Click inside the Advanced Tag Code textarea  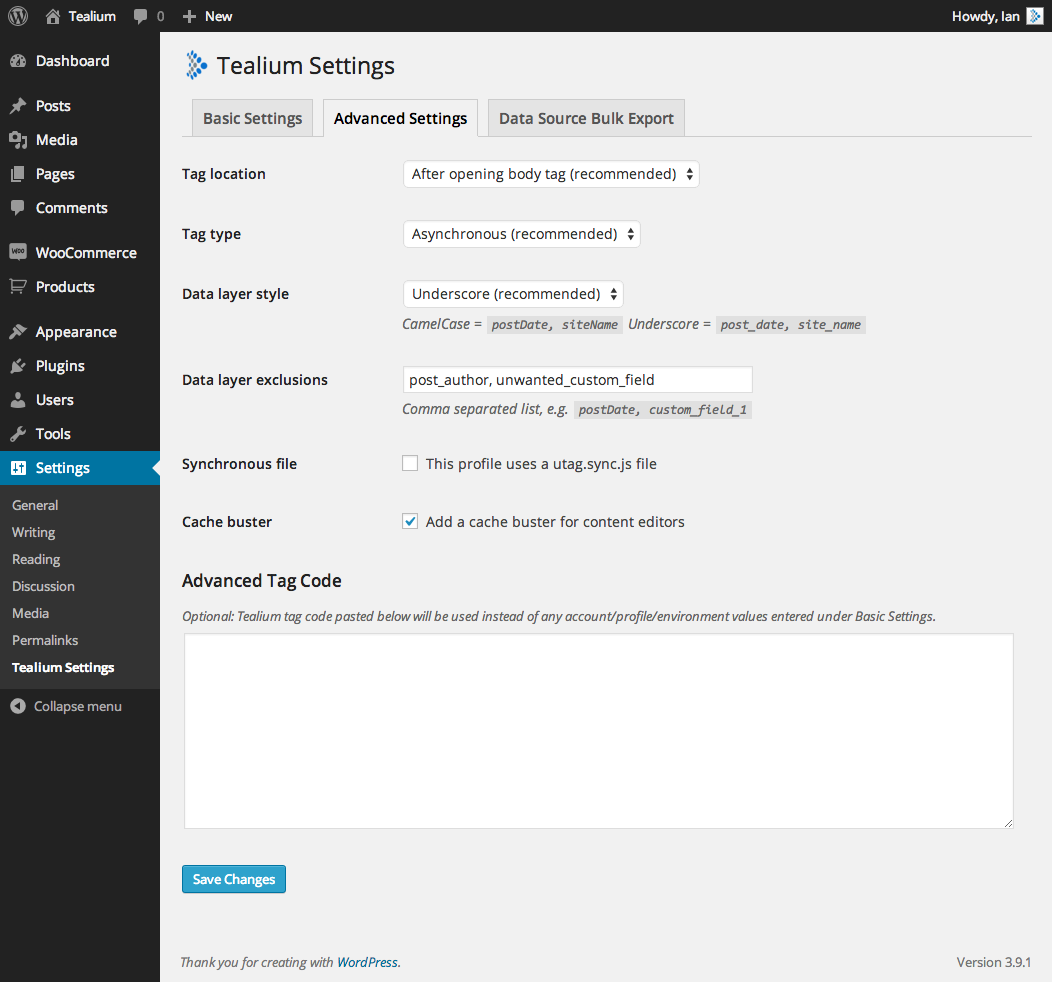pyautogui.click(x=598, y=730)
